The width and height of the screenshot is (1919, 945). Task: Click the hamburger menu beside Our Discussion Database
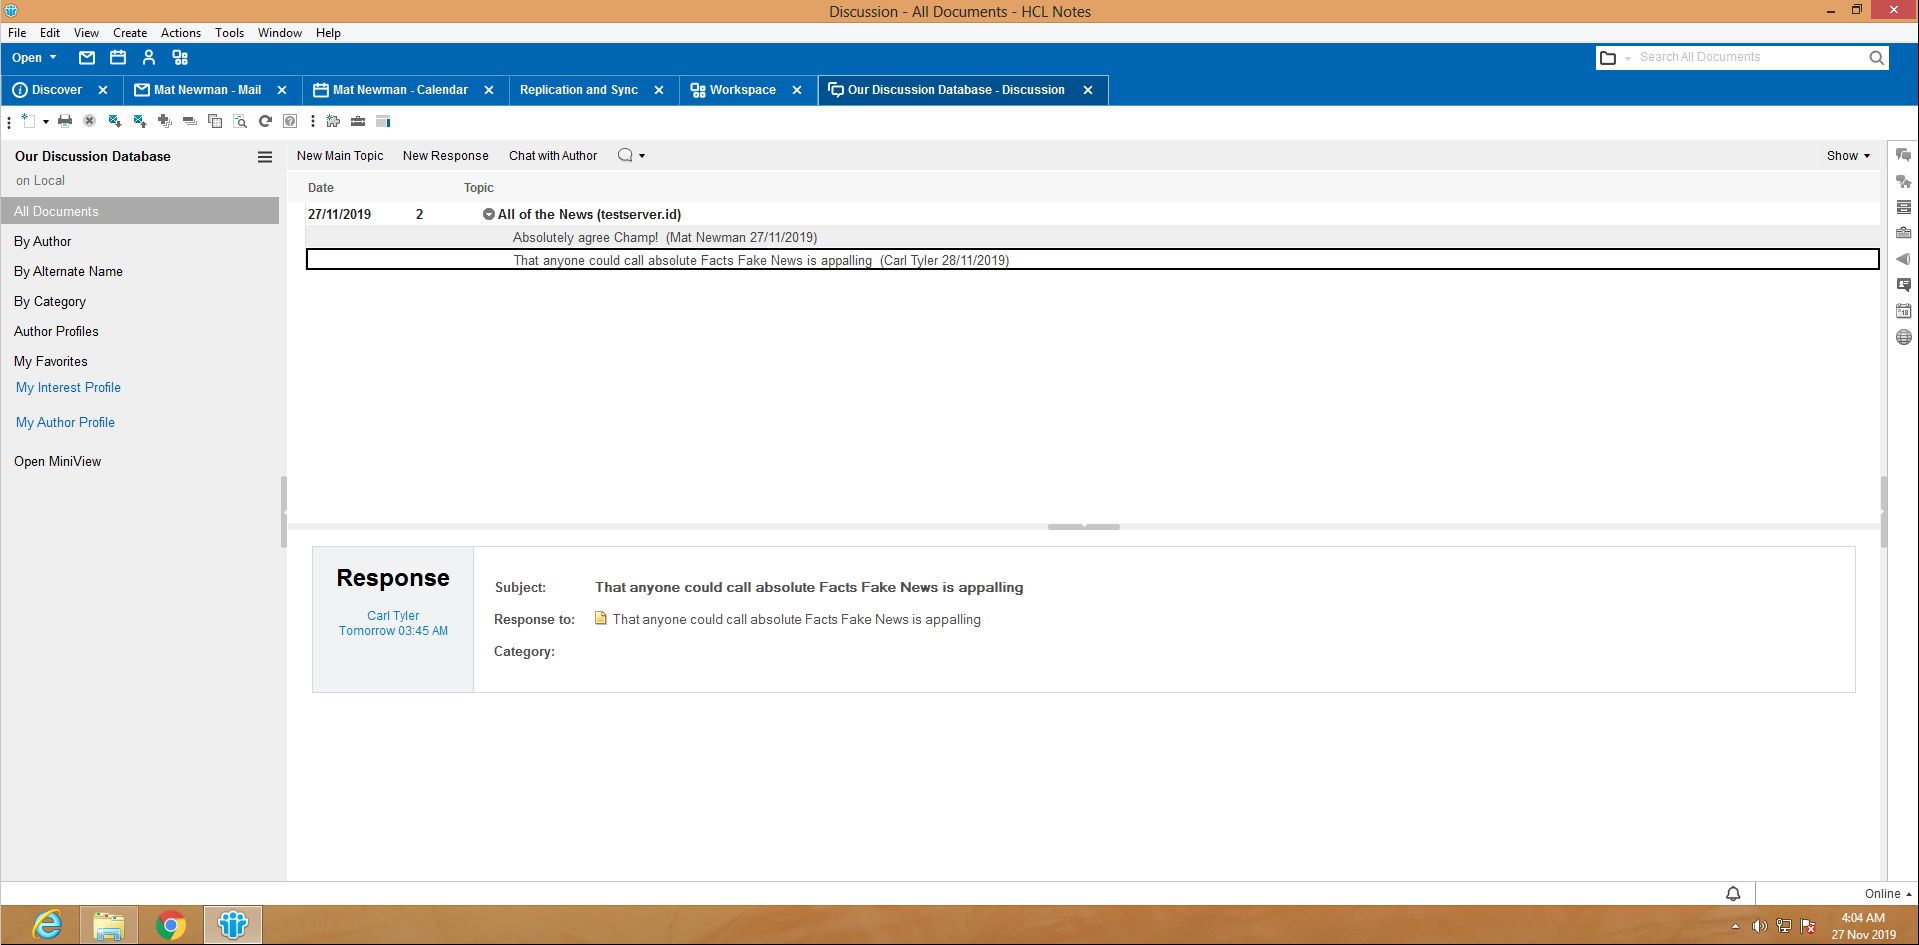(265, 157)
